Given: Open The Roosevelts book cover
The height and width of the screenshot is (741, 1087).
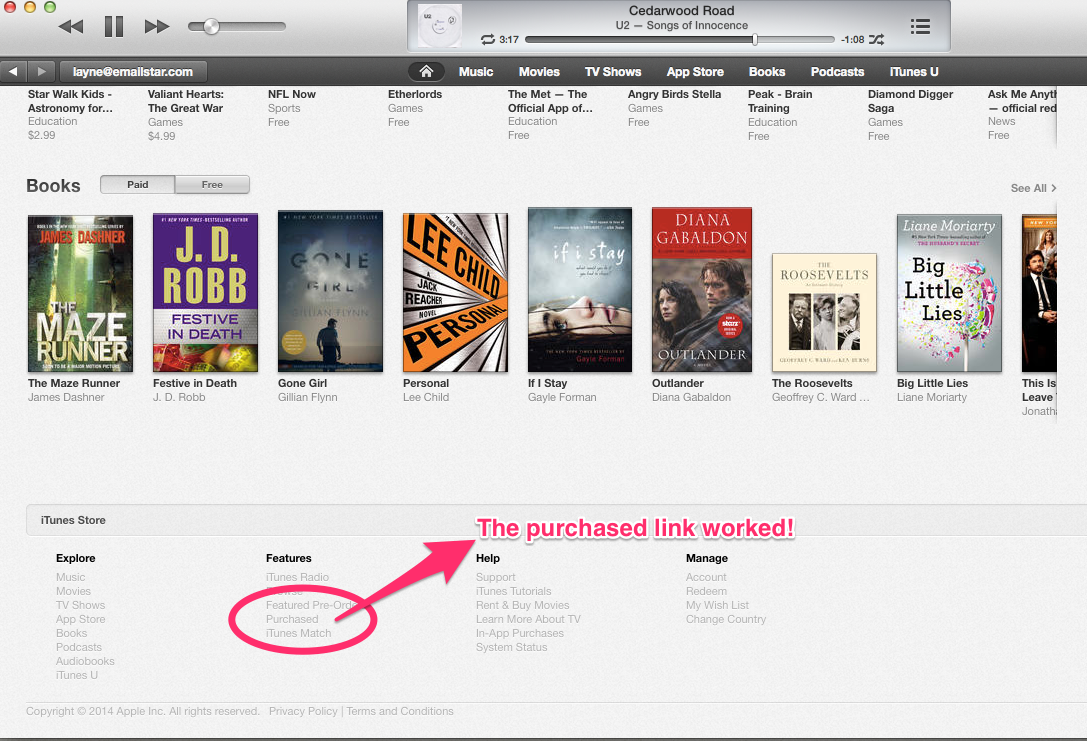Looking at the screenshot, I should pyautogui.click(x=824, y=313).
